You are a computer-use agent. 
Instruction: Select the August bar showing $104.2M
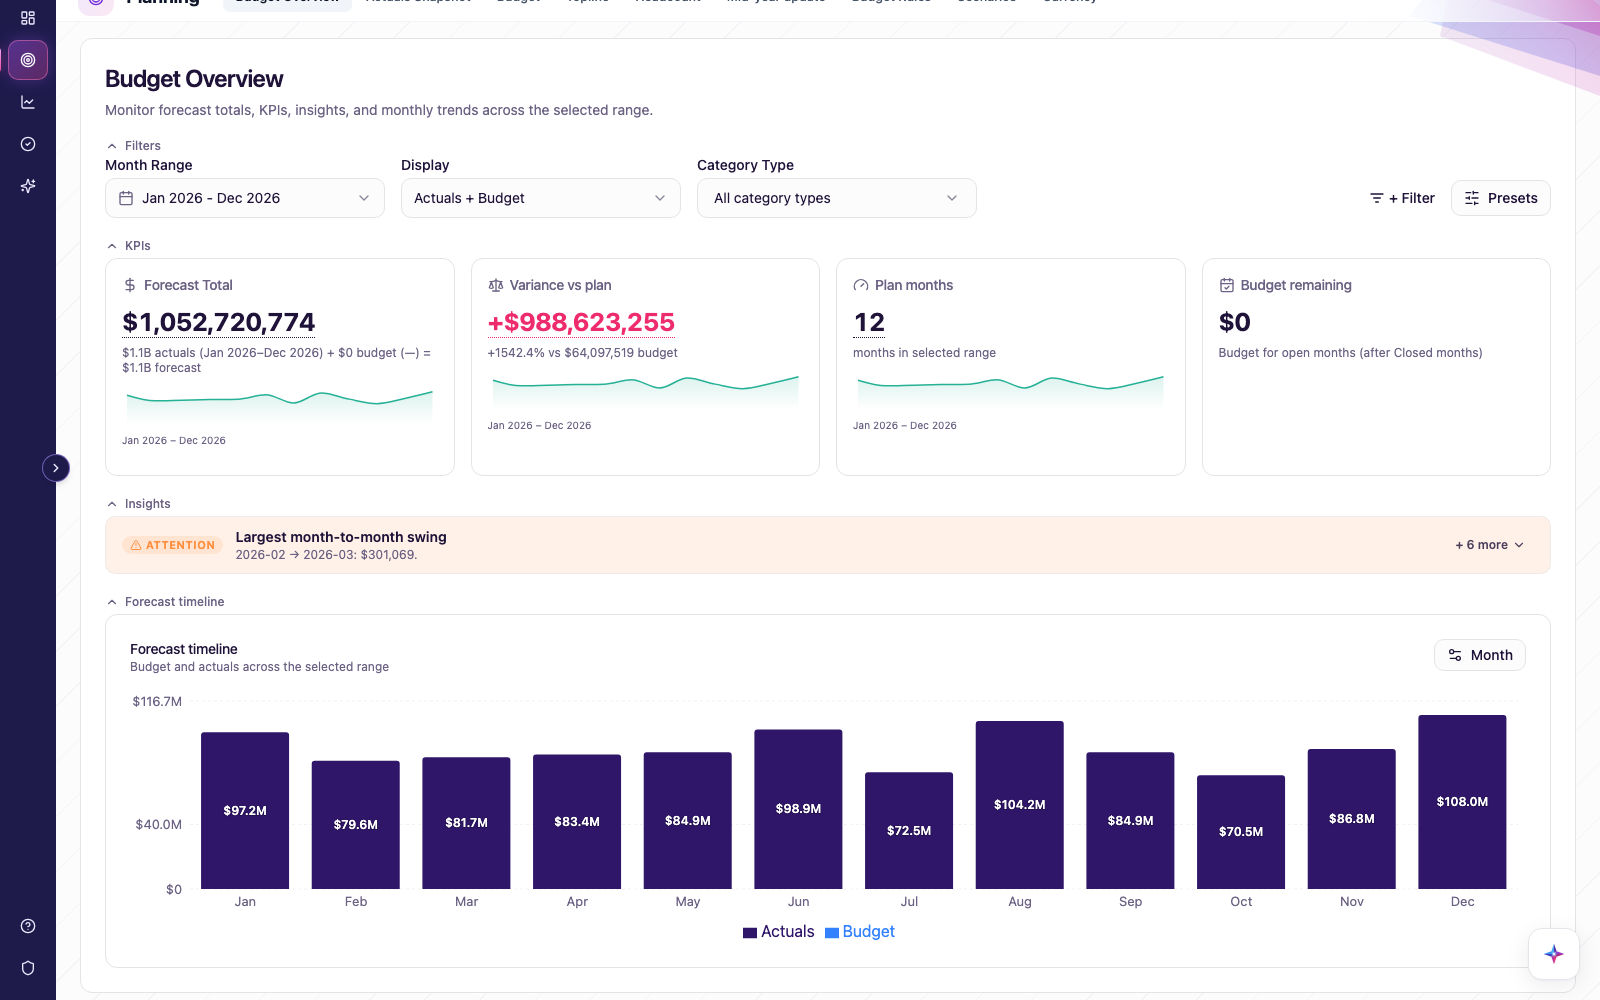tap(1020, 805)
